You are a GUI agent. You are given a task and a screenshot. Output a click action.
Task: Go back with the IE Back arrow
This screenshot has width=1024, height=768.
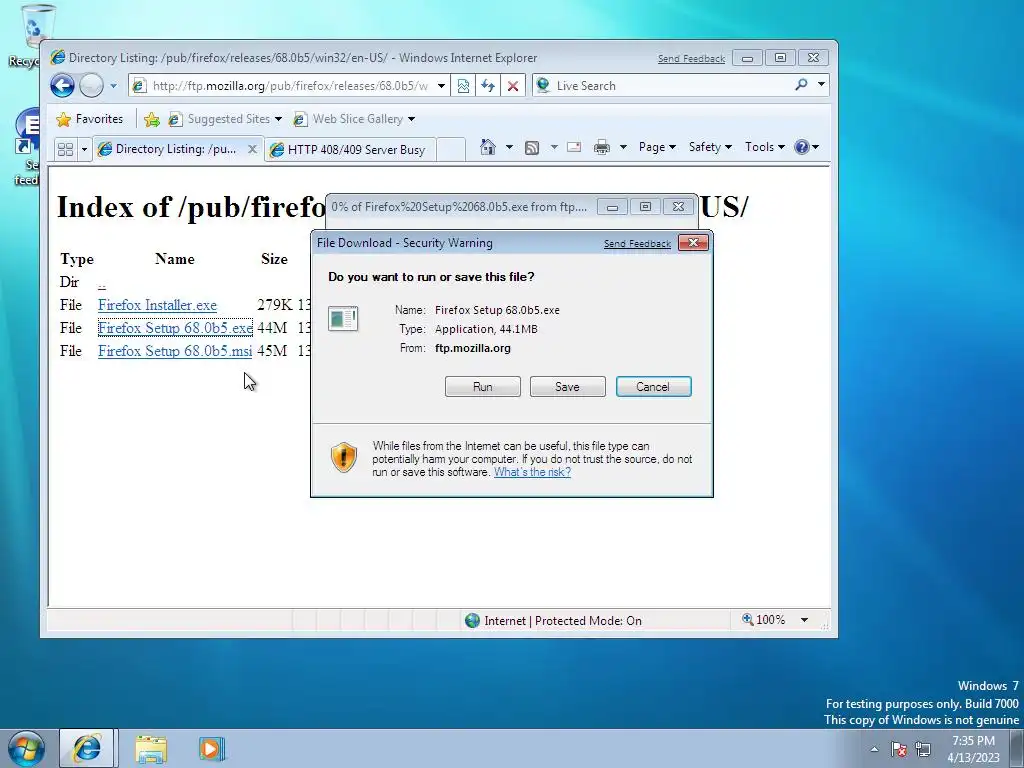tap(63, 86)
